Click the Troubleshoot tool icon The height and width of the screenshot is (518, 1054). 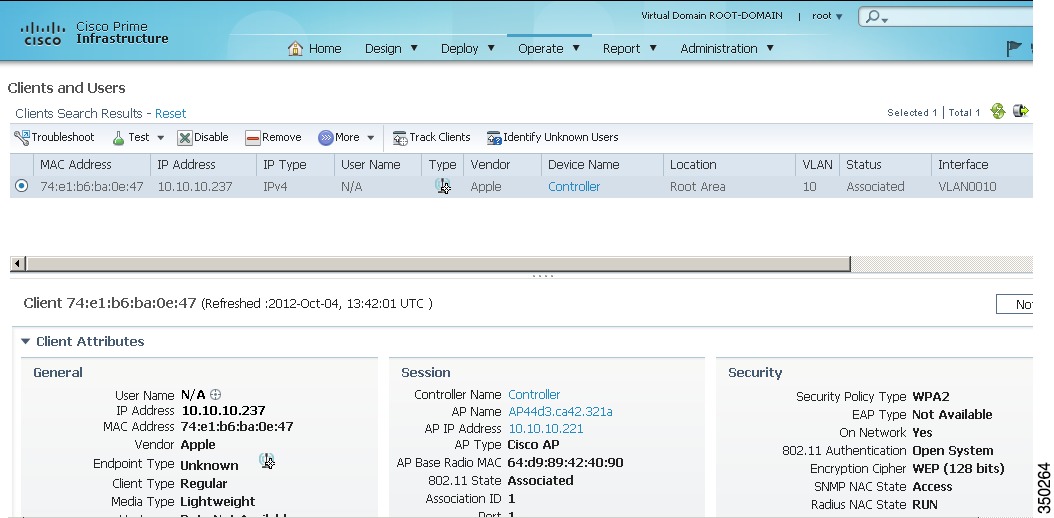pos(22,138)
